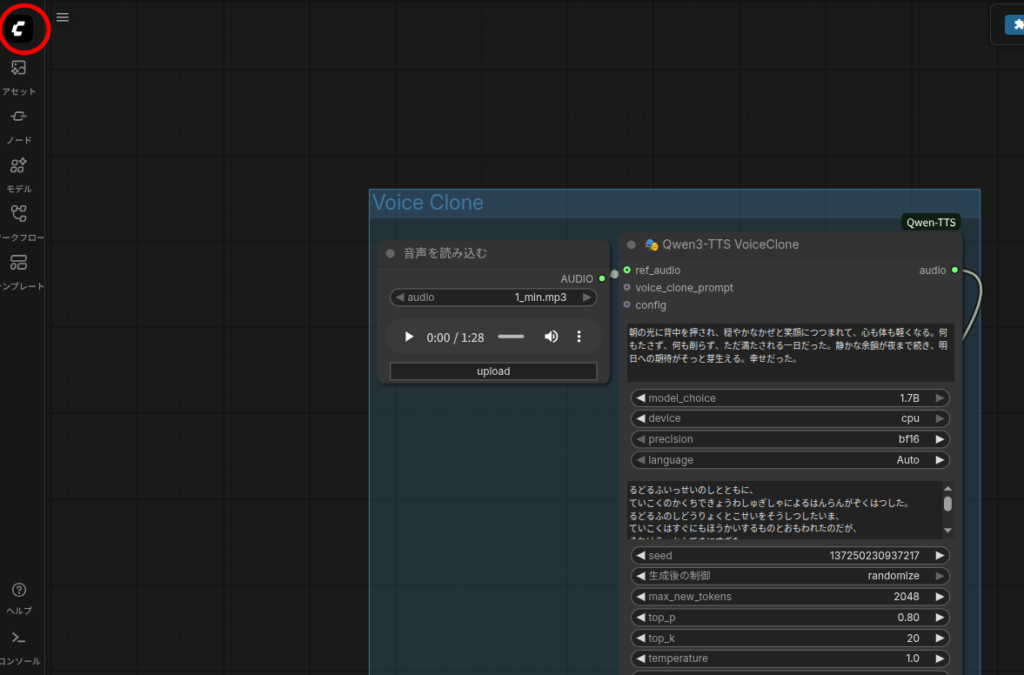Open the hamburger menu icon
Screen dimensions: 1024x675
coord(63,17)
